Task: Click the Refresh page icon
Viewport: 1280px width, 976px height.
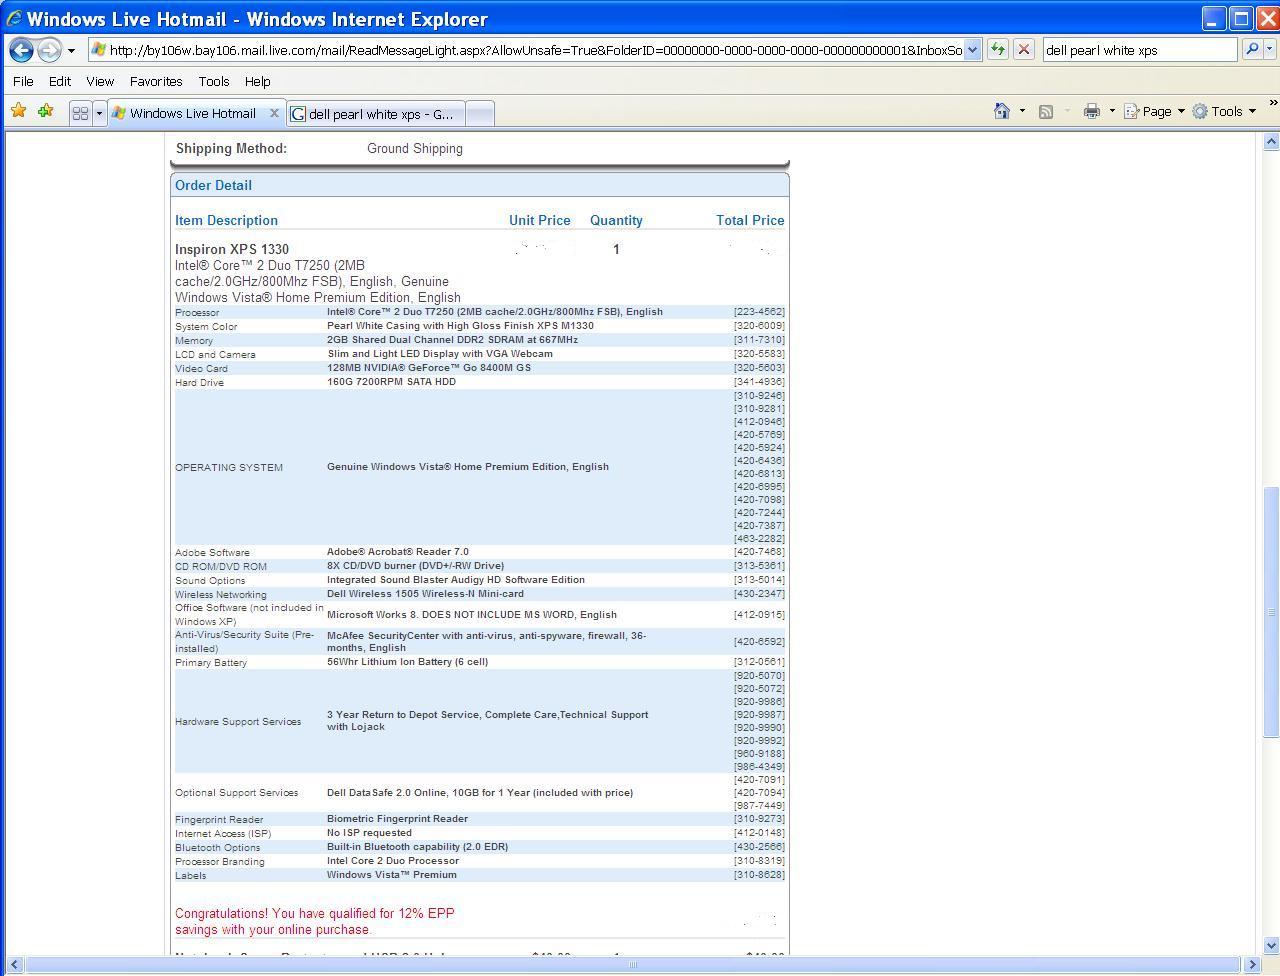Action: (997, 50)
